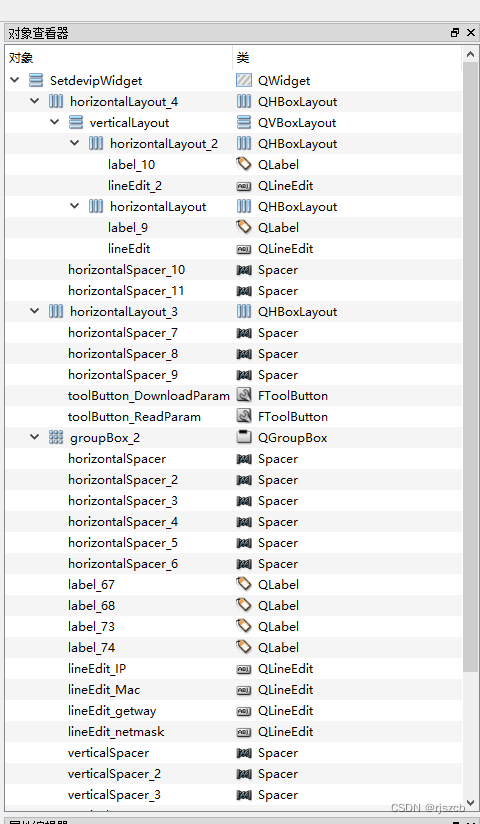Viewport: 480px width, 824px height.
Task: Select the lineEdit_netmask item
Action: (116, 732)
